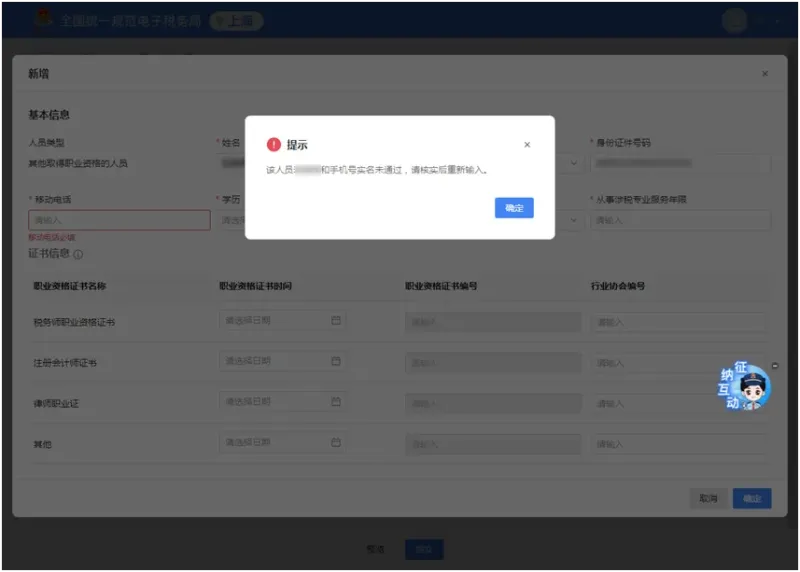Click the user avatar in header

click(735, 21)
